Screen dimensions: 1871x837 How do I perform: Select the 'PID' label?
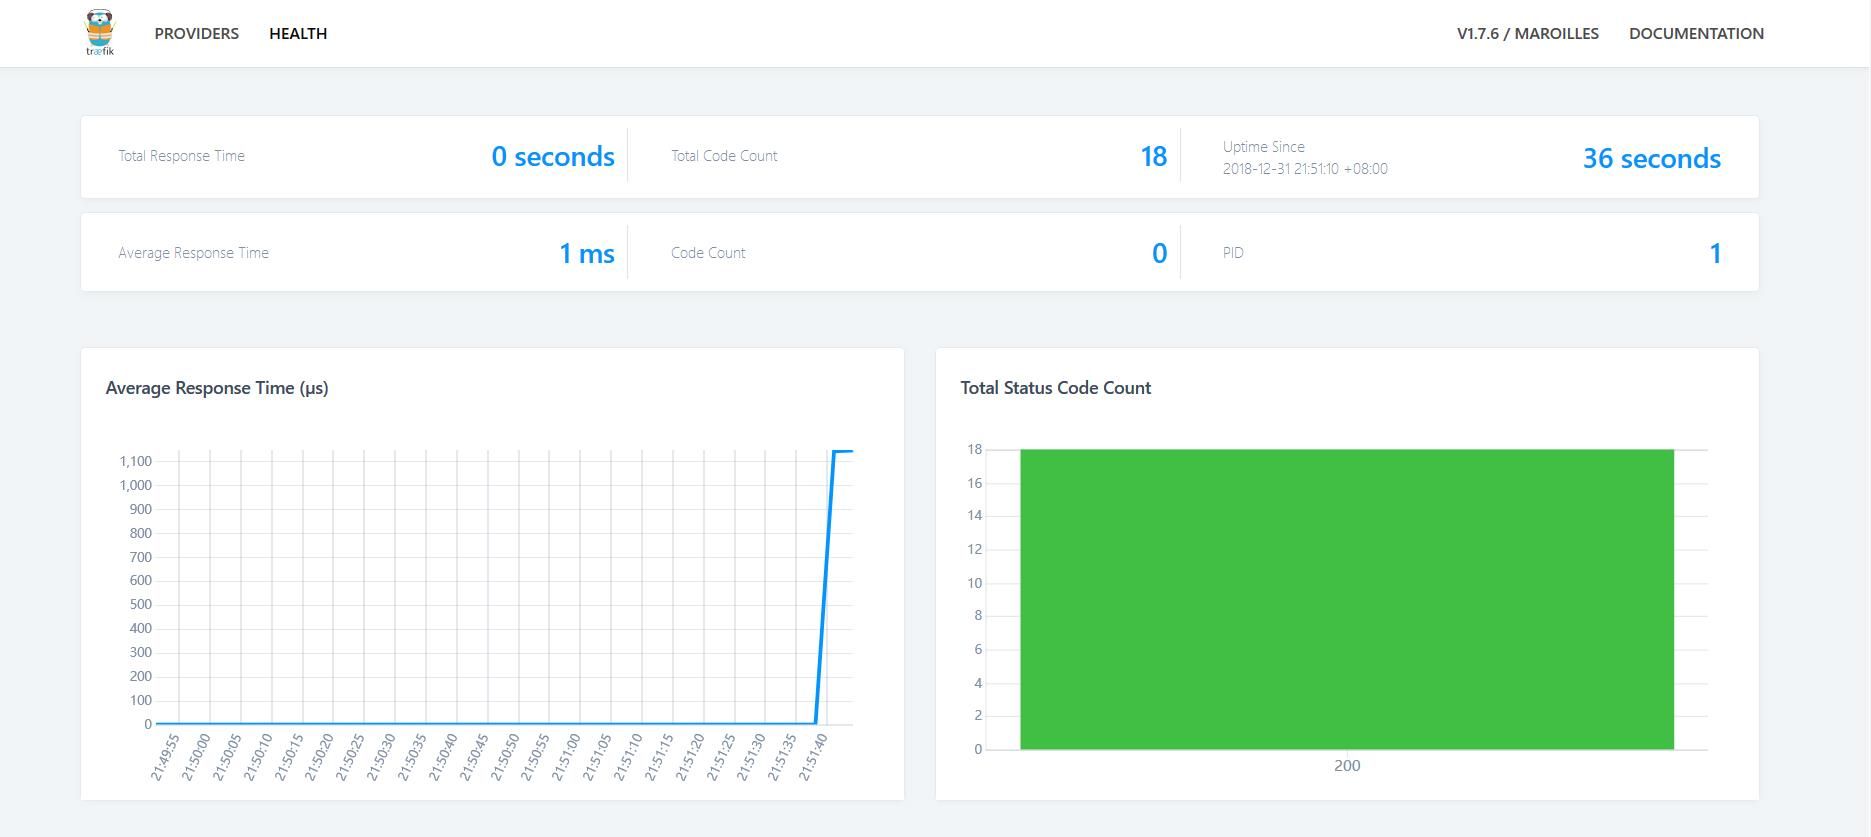coord(1233,253)
